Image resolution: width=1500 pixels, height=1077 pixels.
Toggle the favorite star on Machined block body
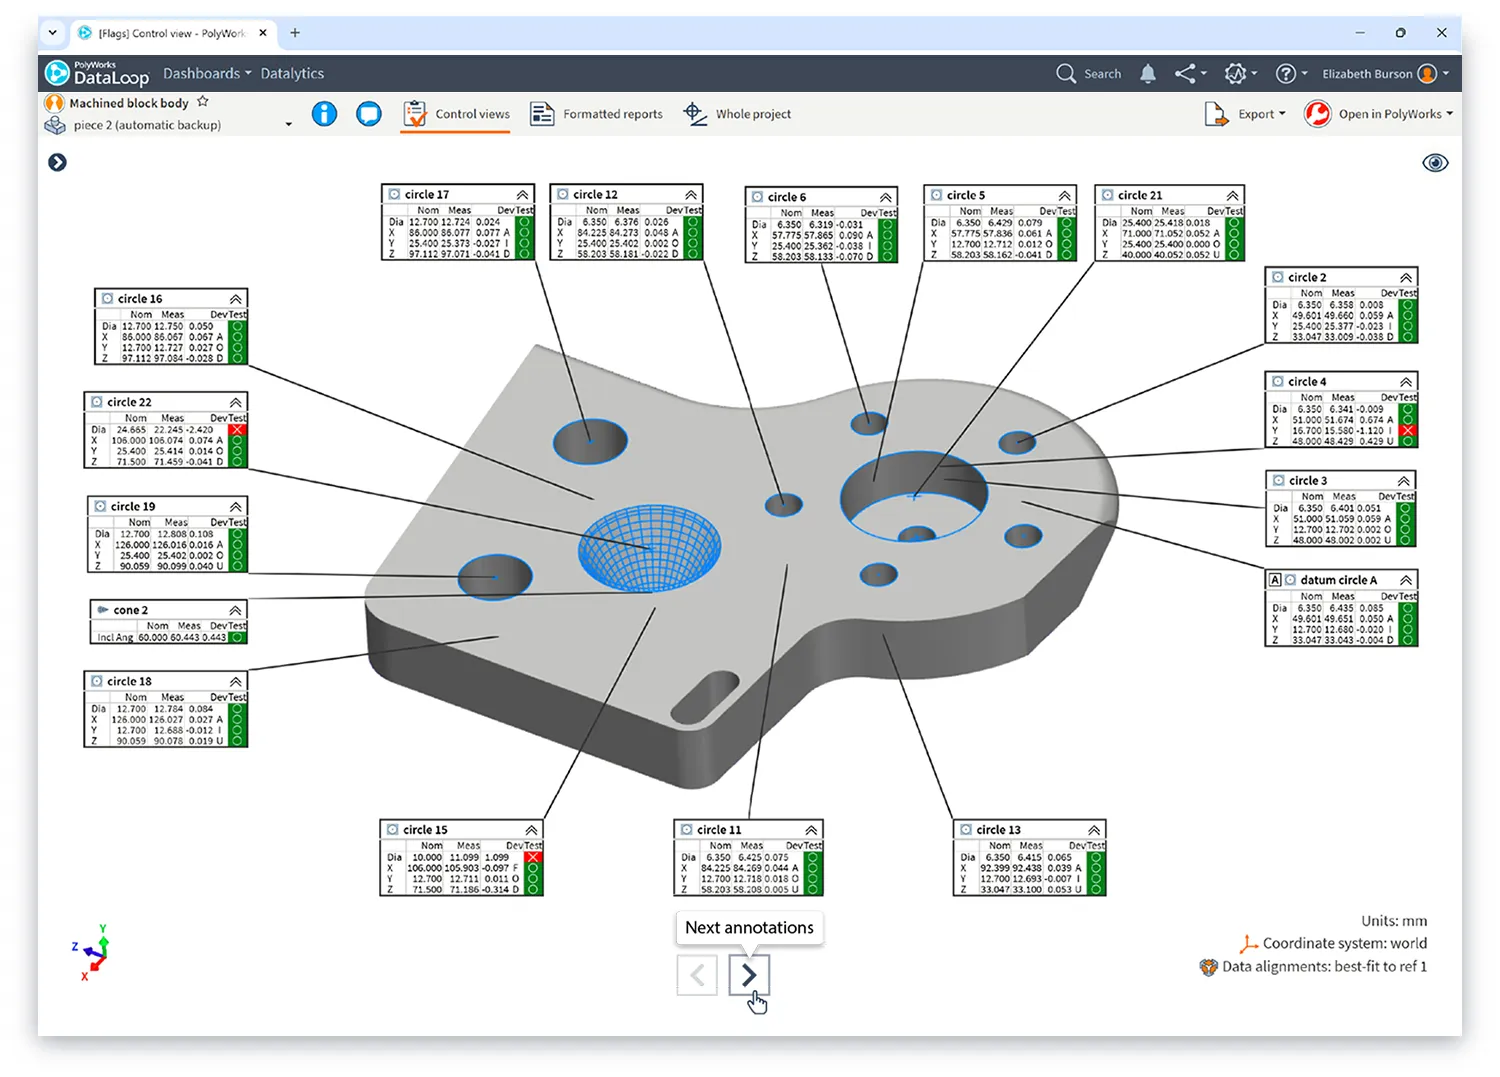[202, 100]
